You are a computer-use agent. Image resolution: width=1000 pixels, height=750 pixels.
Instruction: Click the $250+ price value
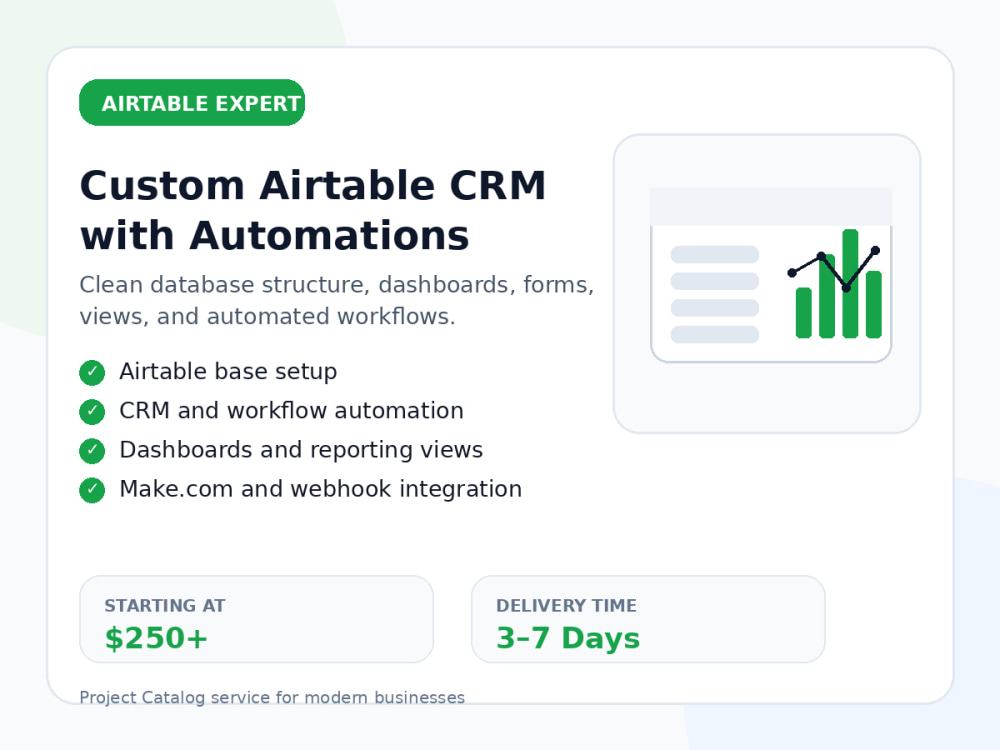point(156,638)
